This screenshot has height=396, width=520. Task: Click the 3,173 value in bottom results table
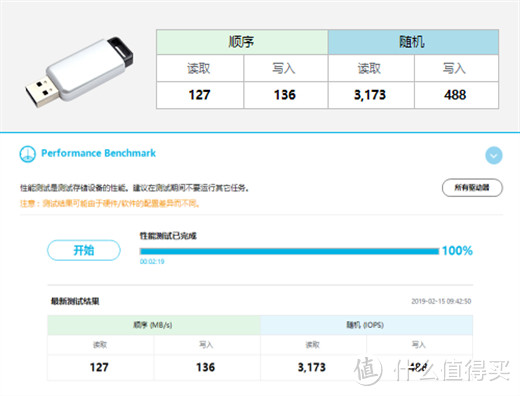(312, 367)
